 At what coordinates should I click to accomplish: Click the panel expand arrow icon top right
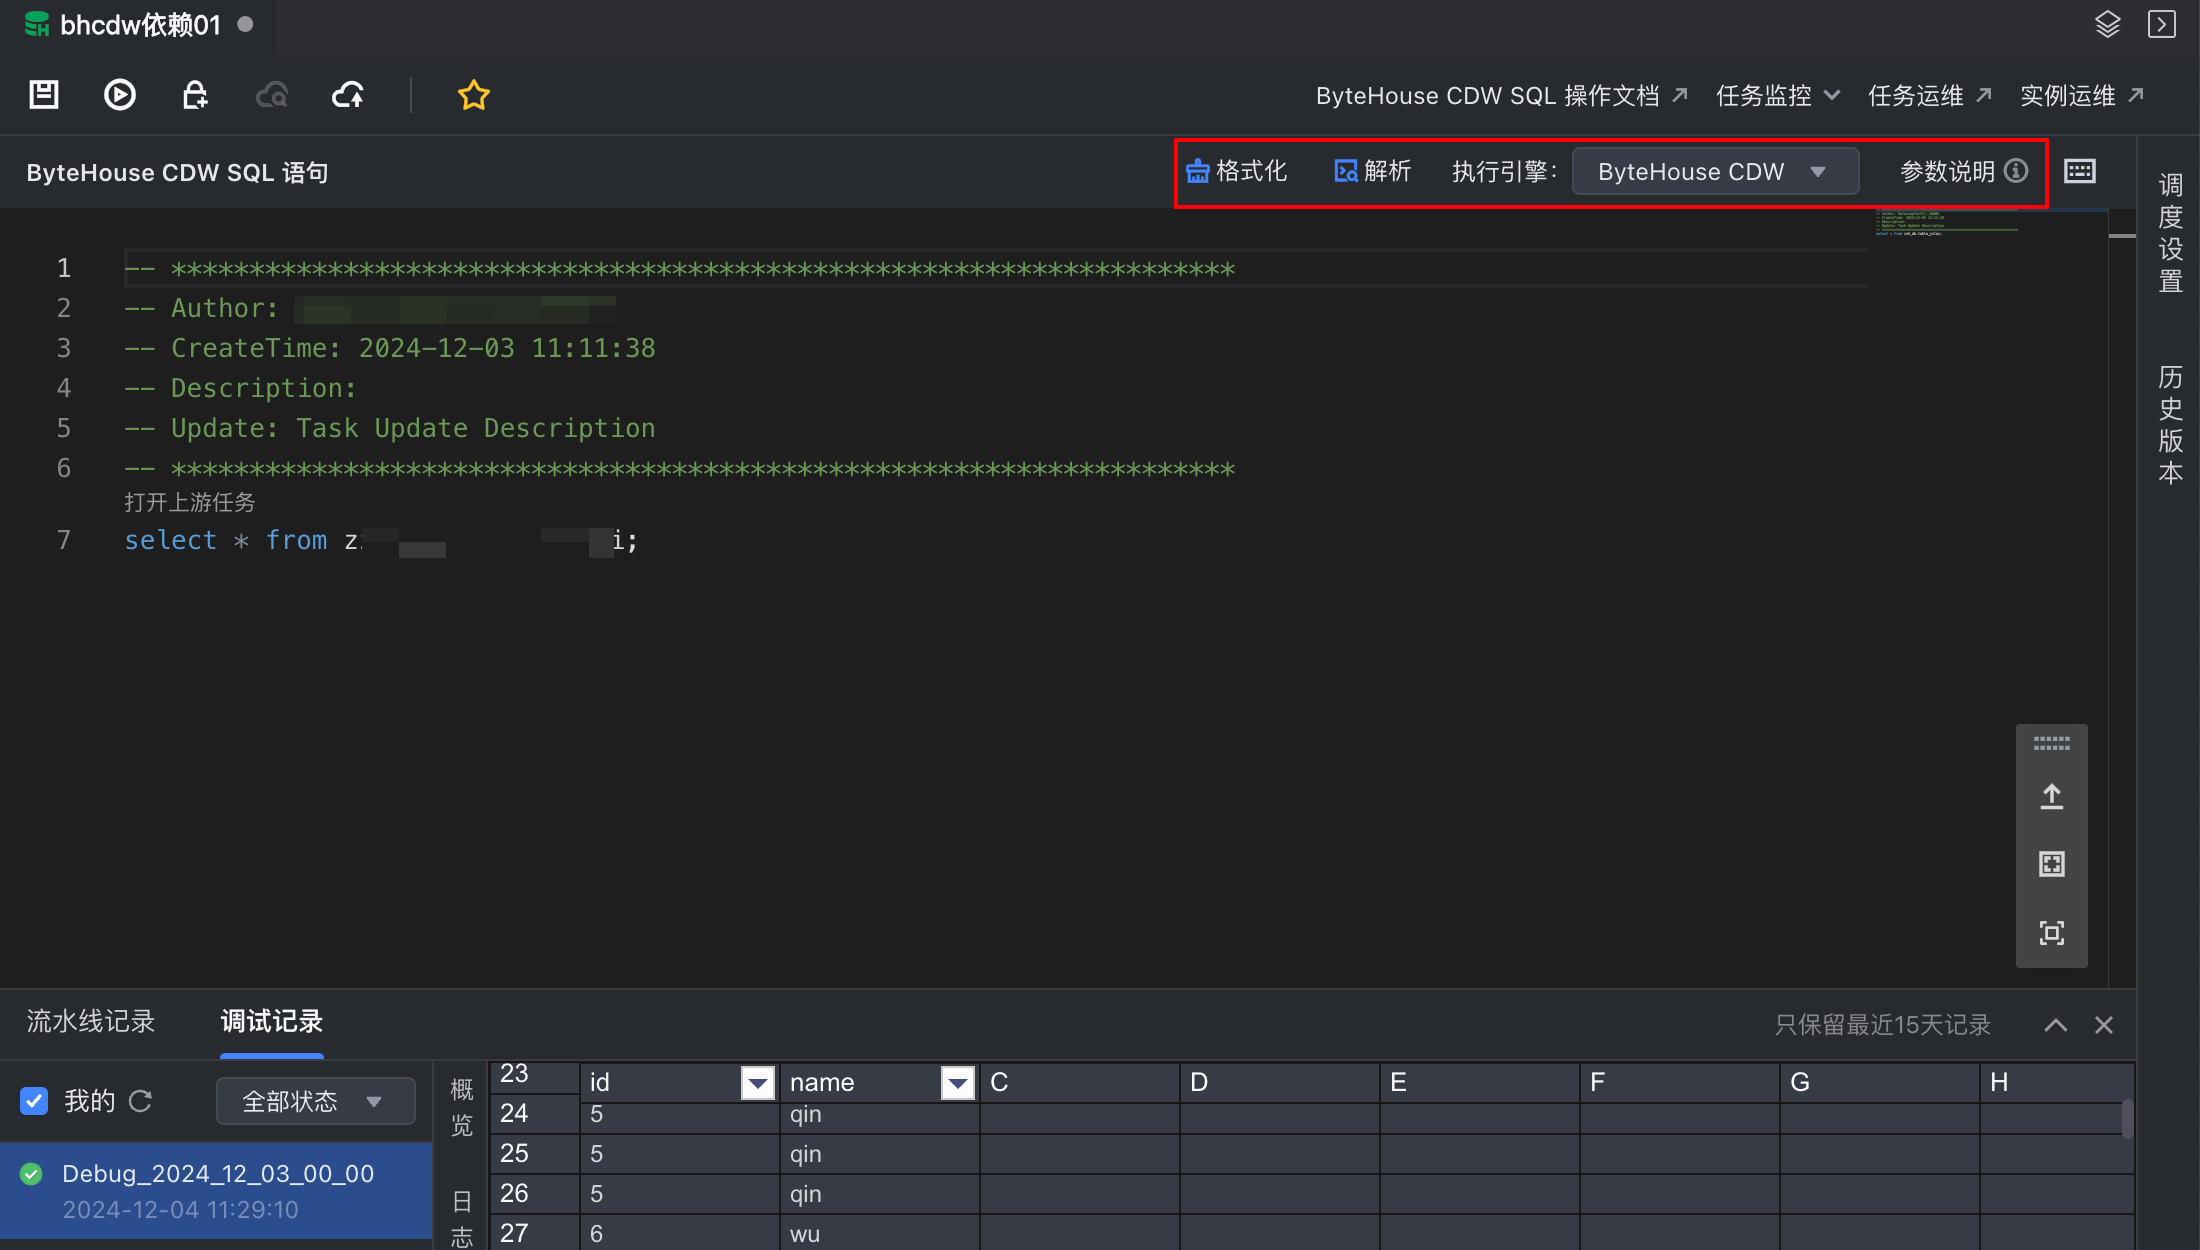point(2162,24)
